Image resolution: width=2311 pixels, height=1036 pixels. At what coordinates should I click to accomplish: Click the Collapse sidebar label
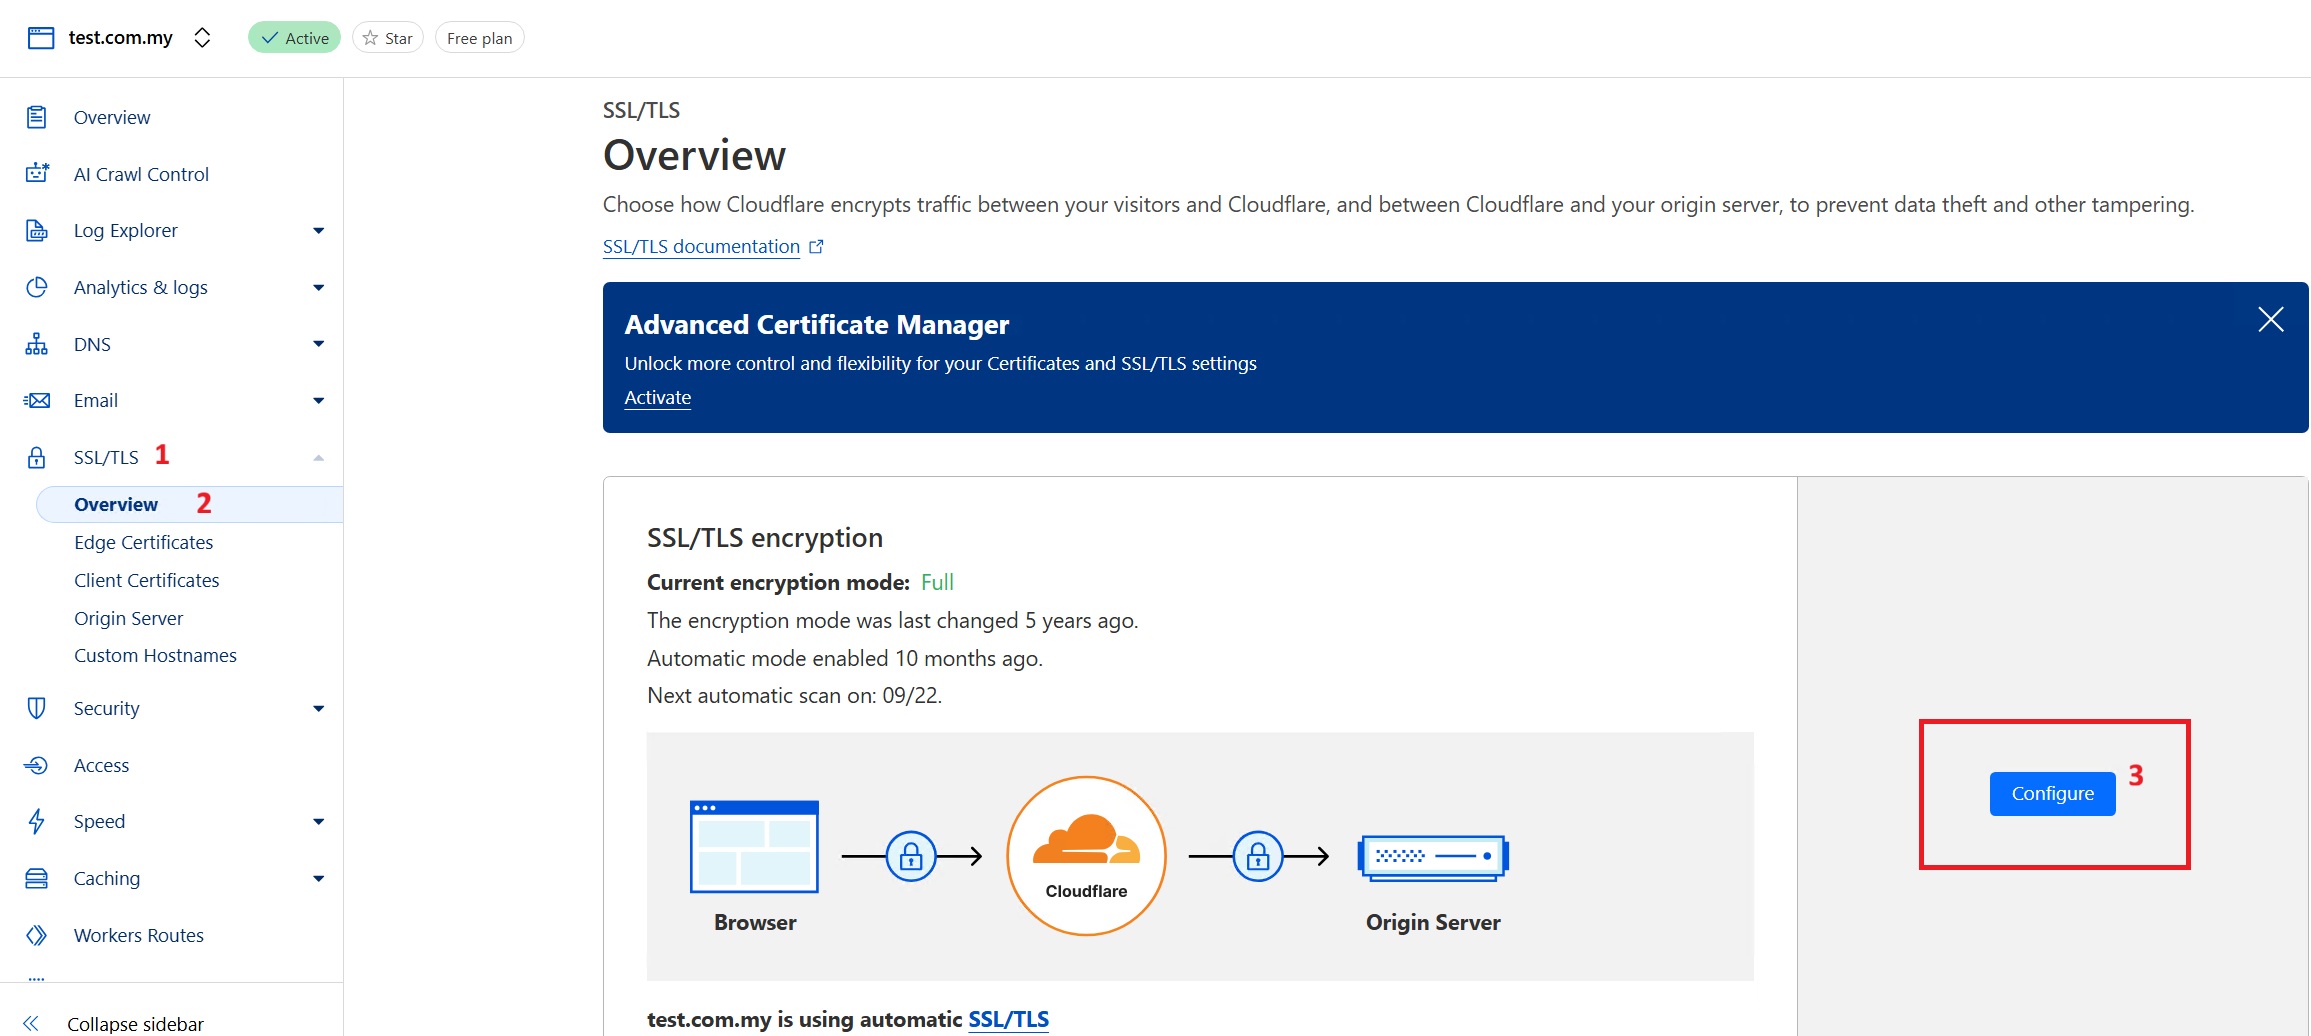(135, 1024)
